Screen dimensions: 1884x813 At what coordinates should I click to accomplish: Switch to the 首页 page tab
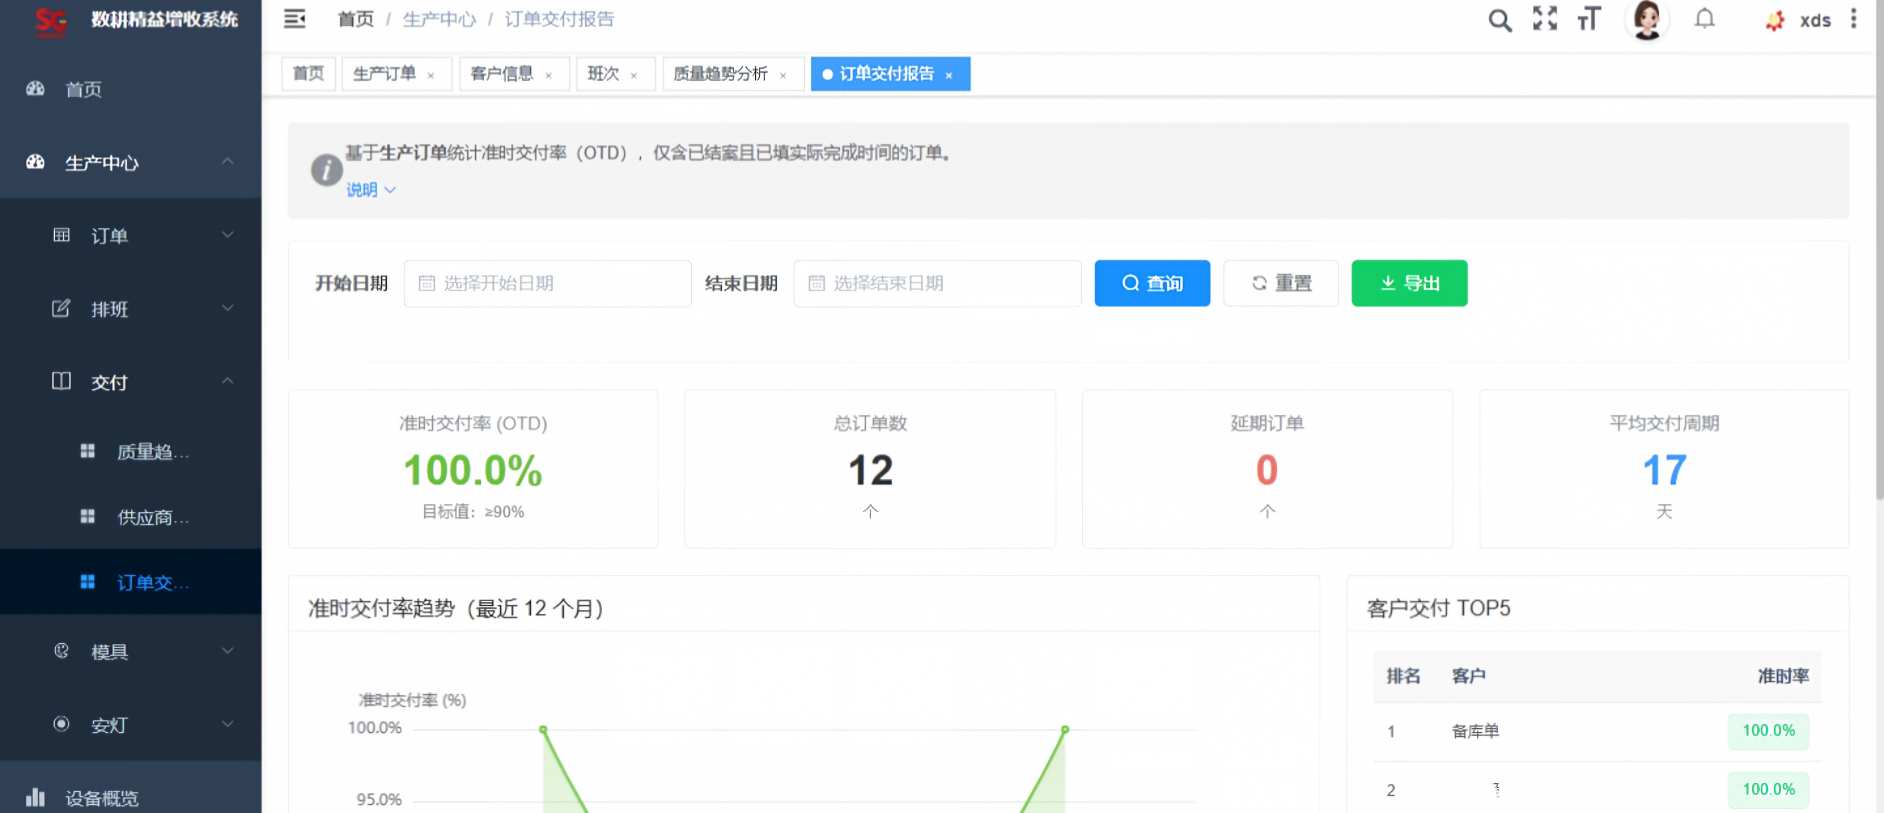pos(308,73)
